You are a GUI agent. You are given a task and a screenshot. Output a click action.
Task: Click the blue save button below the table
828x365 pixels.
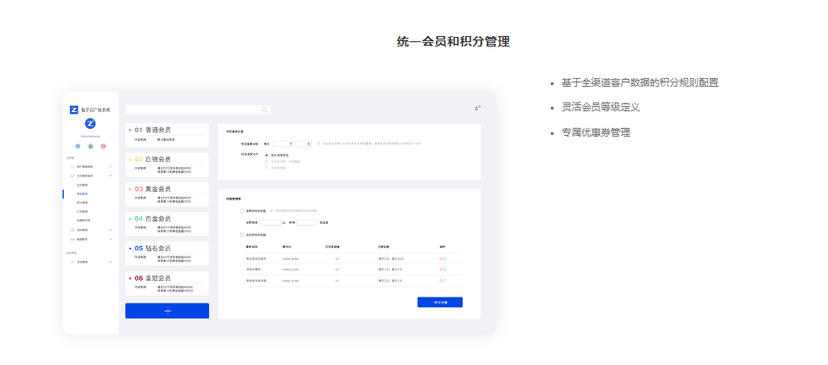pyautogui.click(x=440, y=302)
